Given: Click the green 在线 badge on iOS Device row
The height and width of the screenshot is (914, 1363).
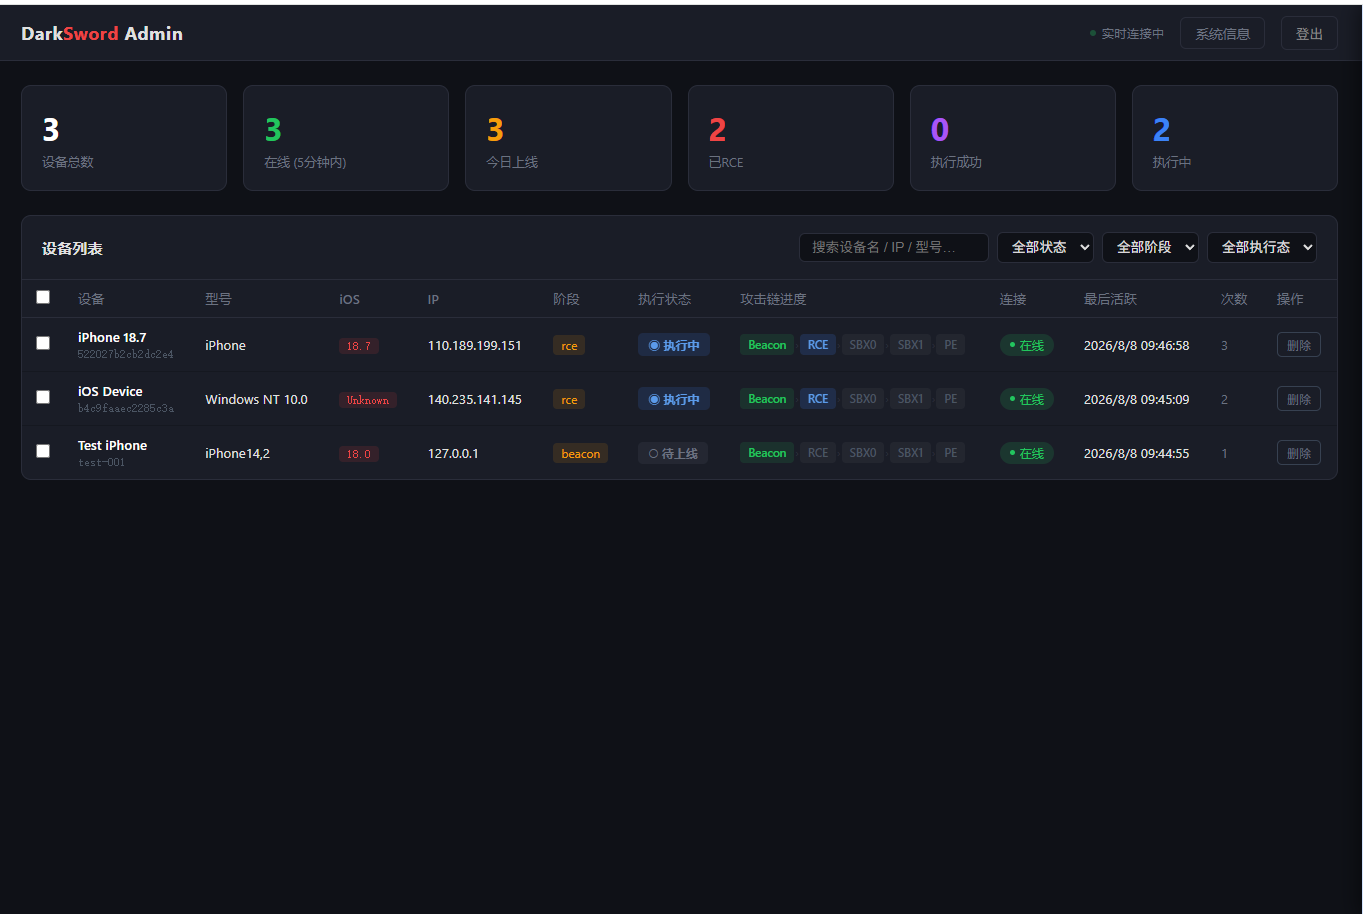Looking at the screenshot, I should (1027, 399).
